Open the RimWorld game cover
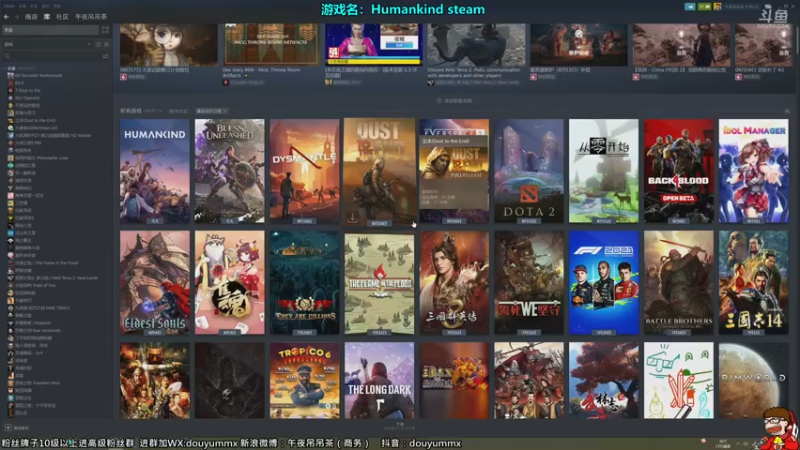 (x=754, y=381)
